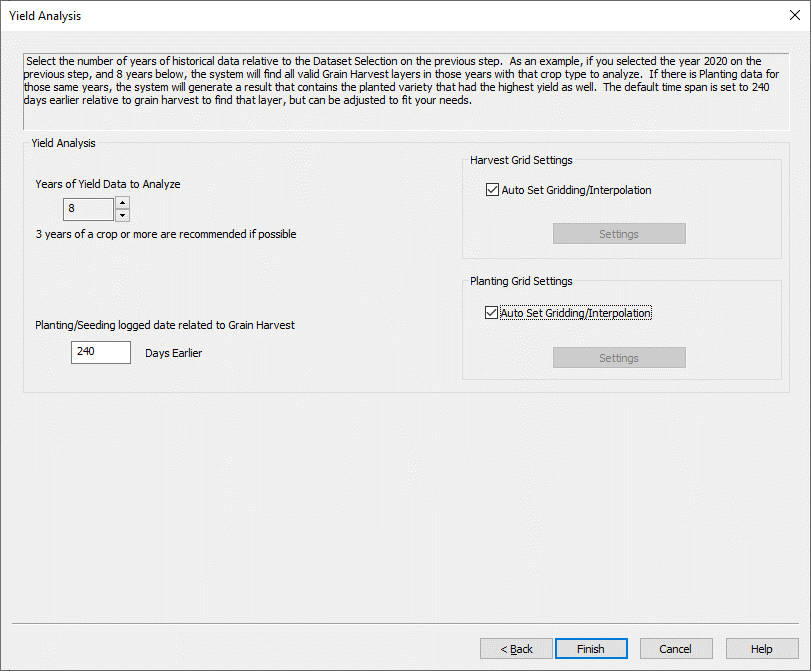Click the description text box at top

click(406, 91)
